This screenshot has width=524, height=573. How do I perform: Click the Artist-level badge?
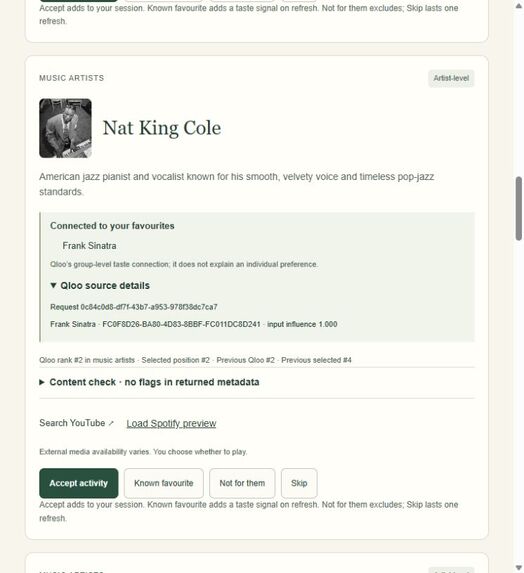click(x=451, y=78)
